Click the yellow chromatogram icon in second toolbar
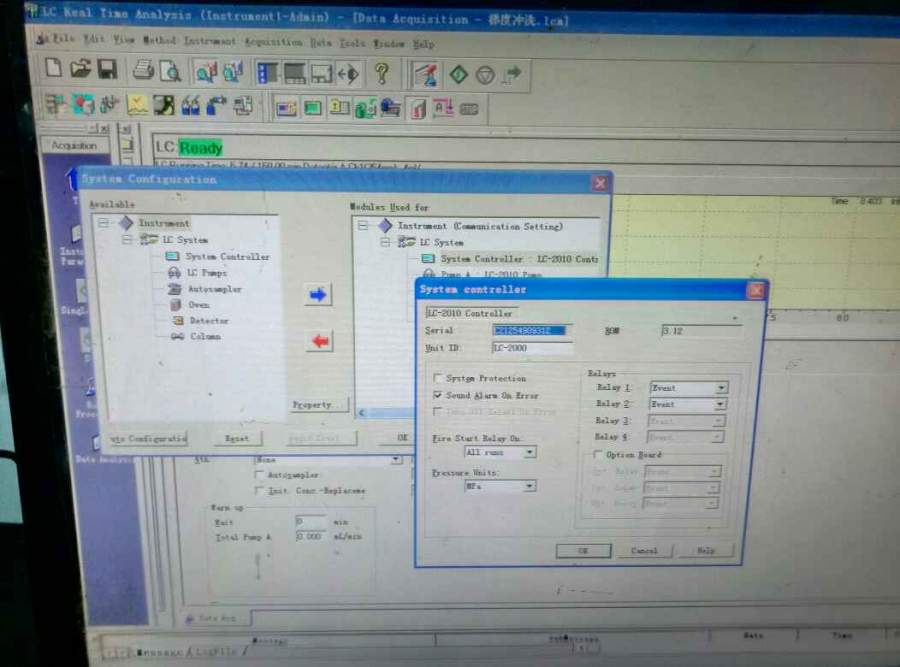The width and height of the screenshot is (900, 667). 137,105
